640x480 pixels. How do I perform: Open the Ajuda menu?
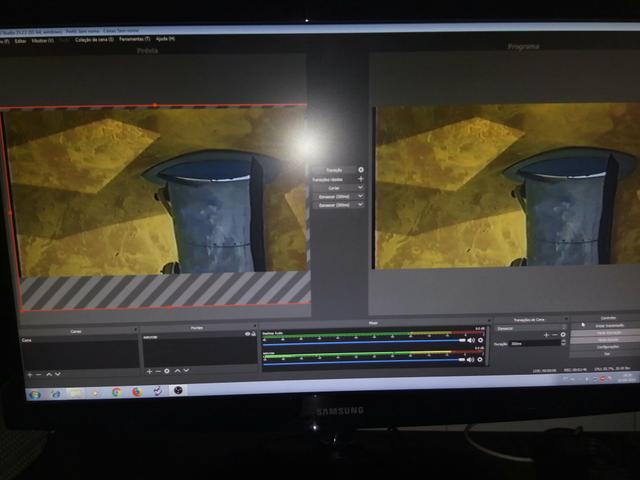click(165, 39)
